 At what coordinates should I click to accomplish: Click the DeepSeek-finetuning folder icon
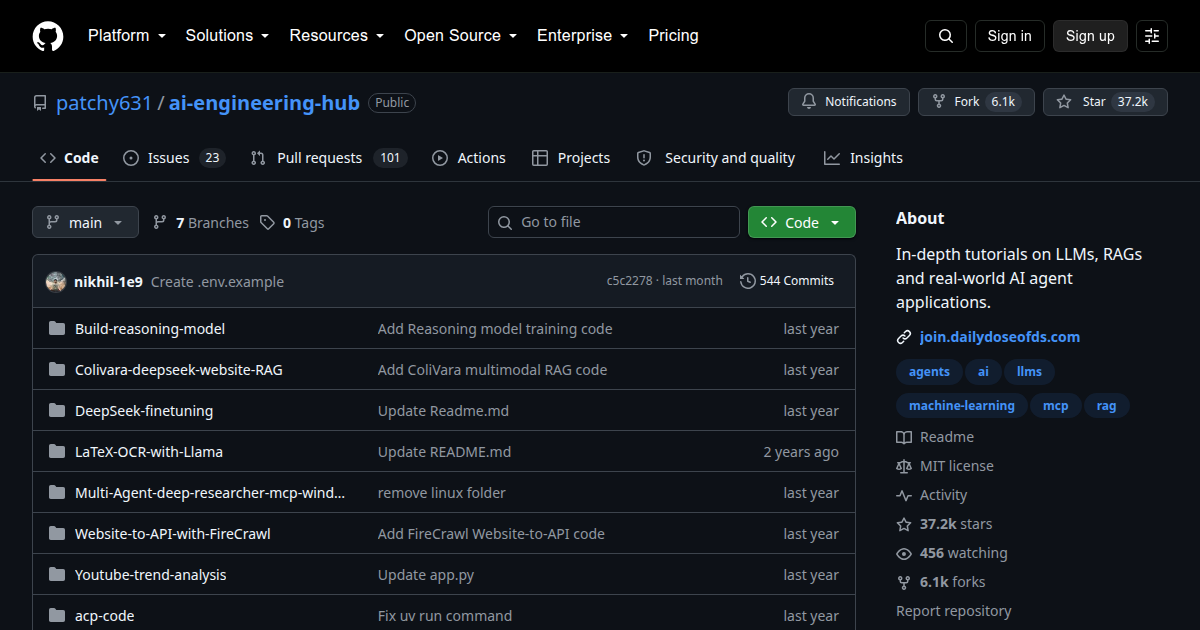[57, 411]
